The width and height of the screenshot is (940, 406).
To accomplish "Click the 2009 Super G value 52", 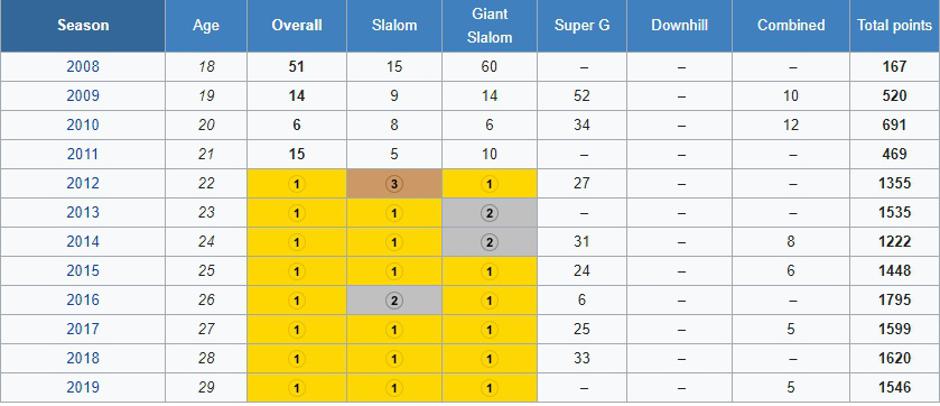I will [582, 96].
